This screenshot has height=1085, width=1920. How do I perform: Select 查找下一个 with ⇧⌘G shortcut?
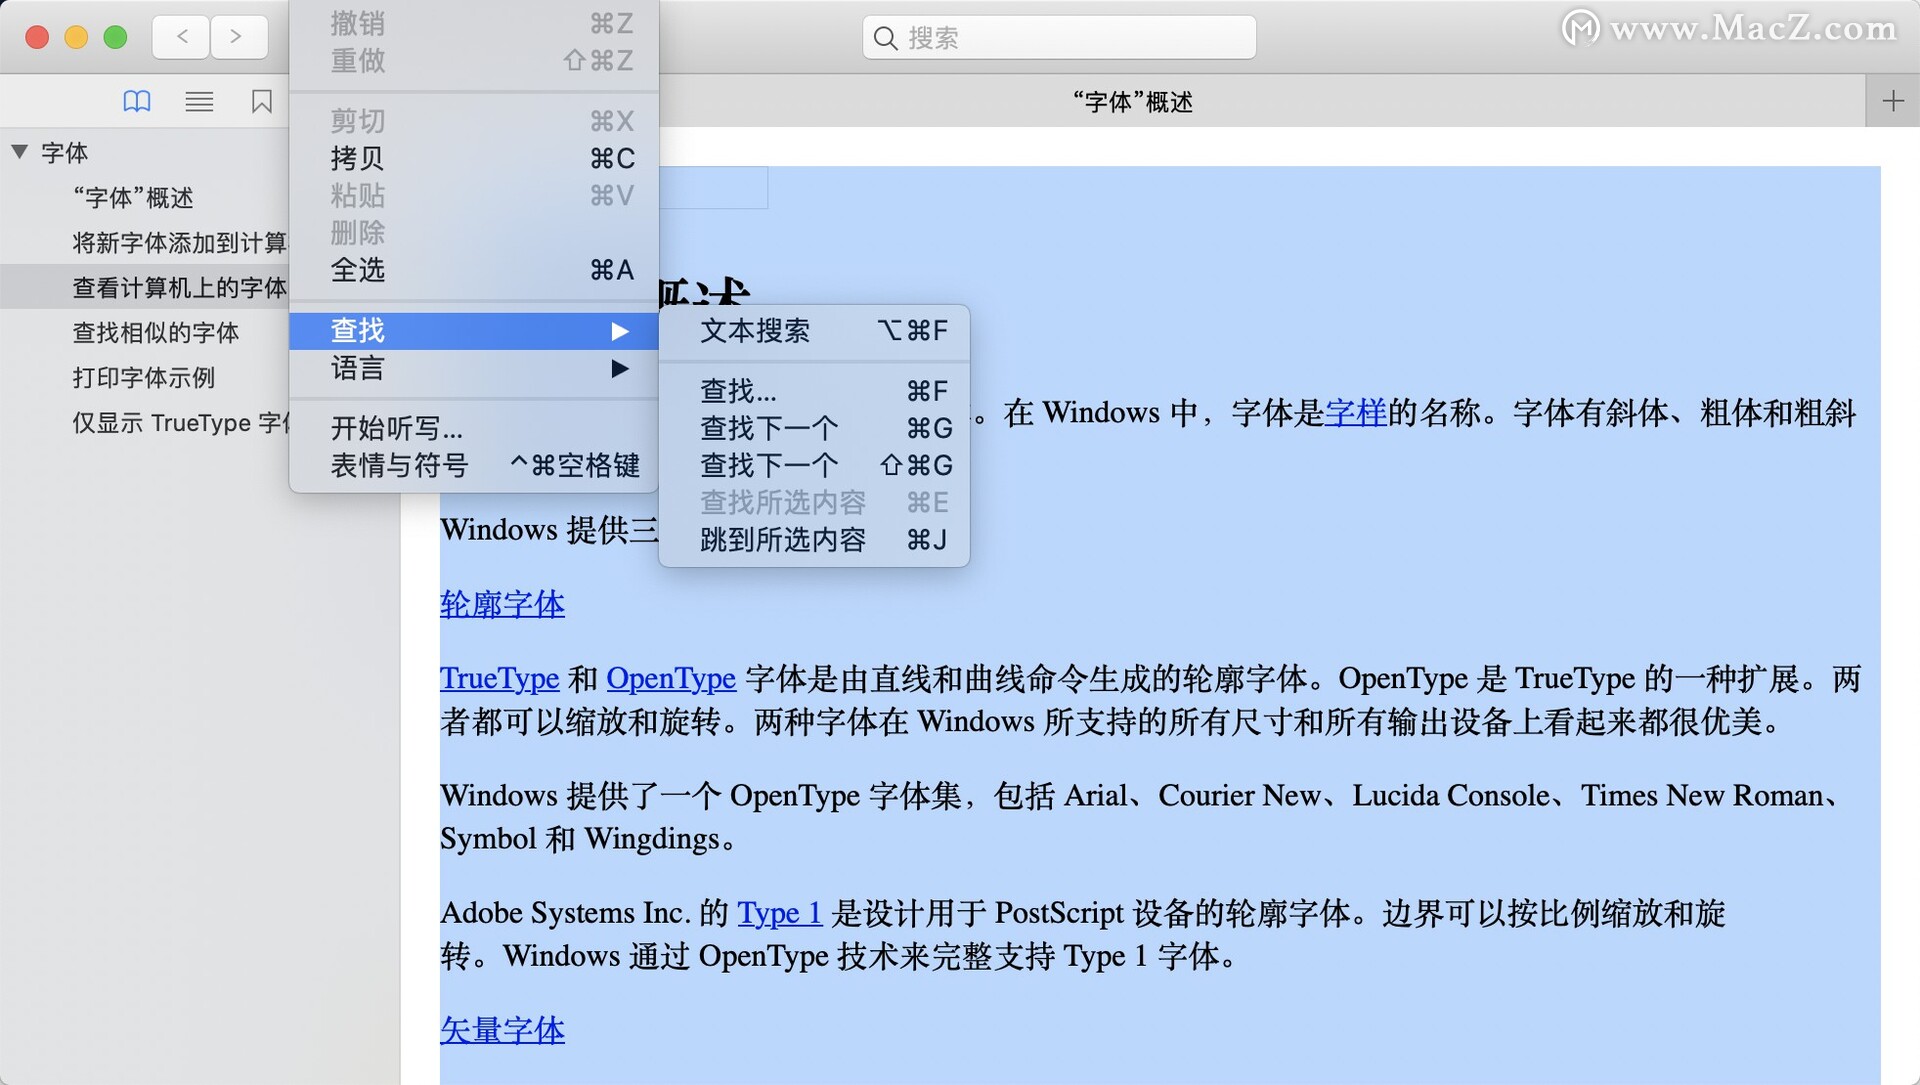click(x=814, y=465)
